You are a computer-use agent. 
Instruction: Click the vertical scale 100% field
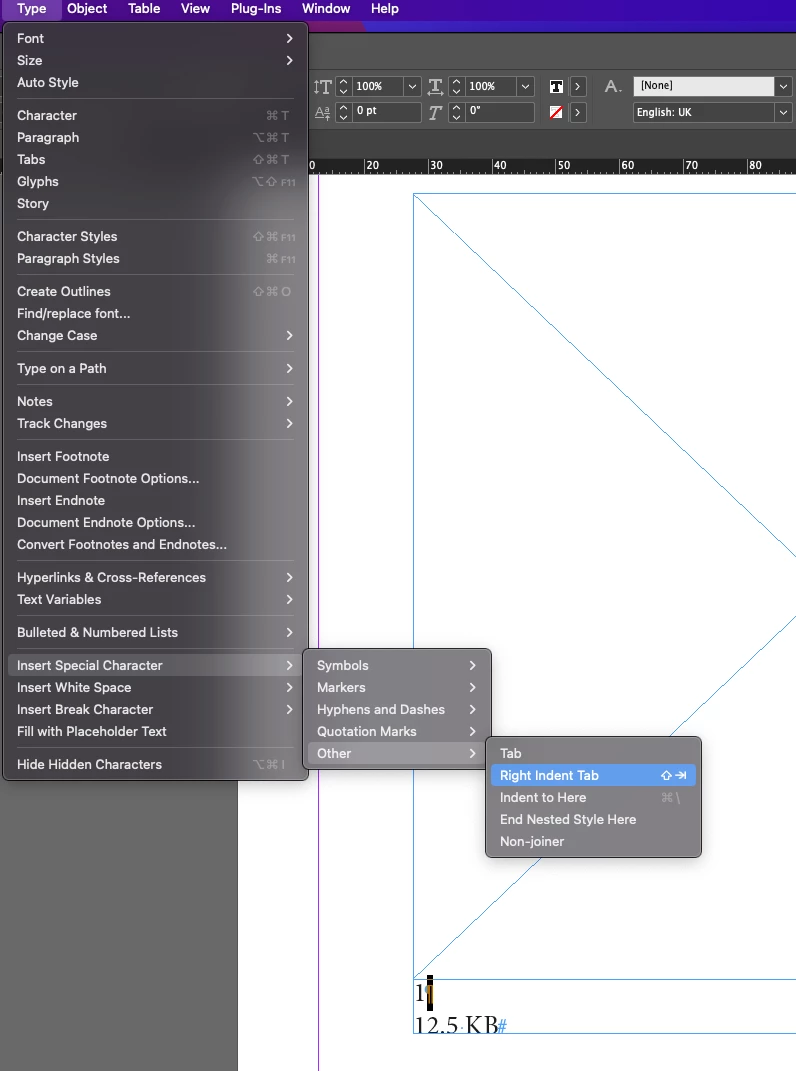coord(378,86)
